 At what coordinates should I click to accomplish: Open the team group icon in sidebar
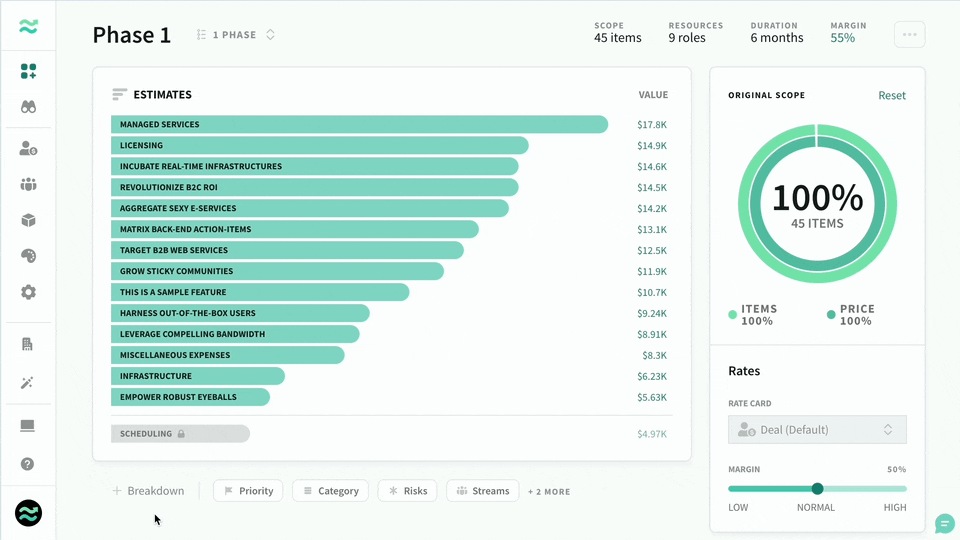pyautogui.click(x=28, y=184)
